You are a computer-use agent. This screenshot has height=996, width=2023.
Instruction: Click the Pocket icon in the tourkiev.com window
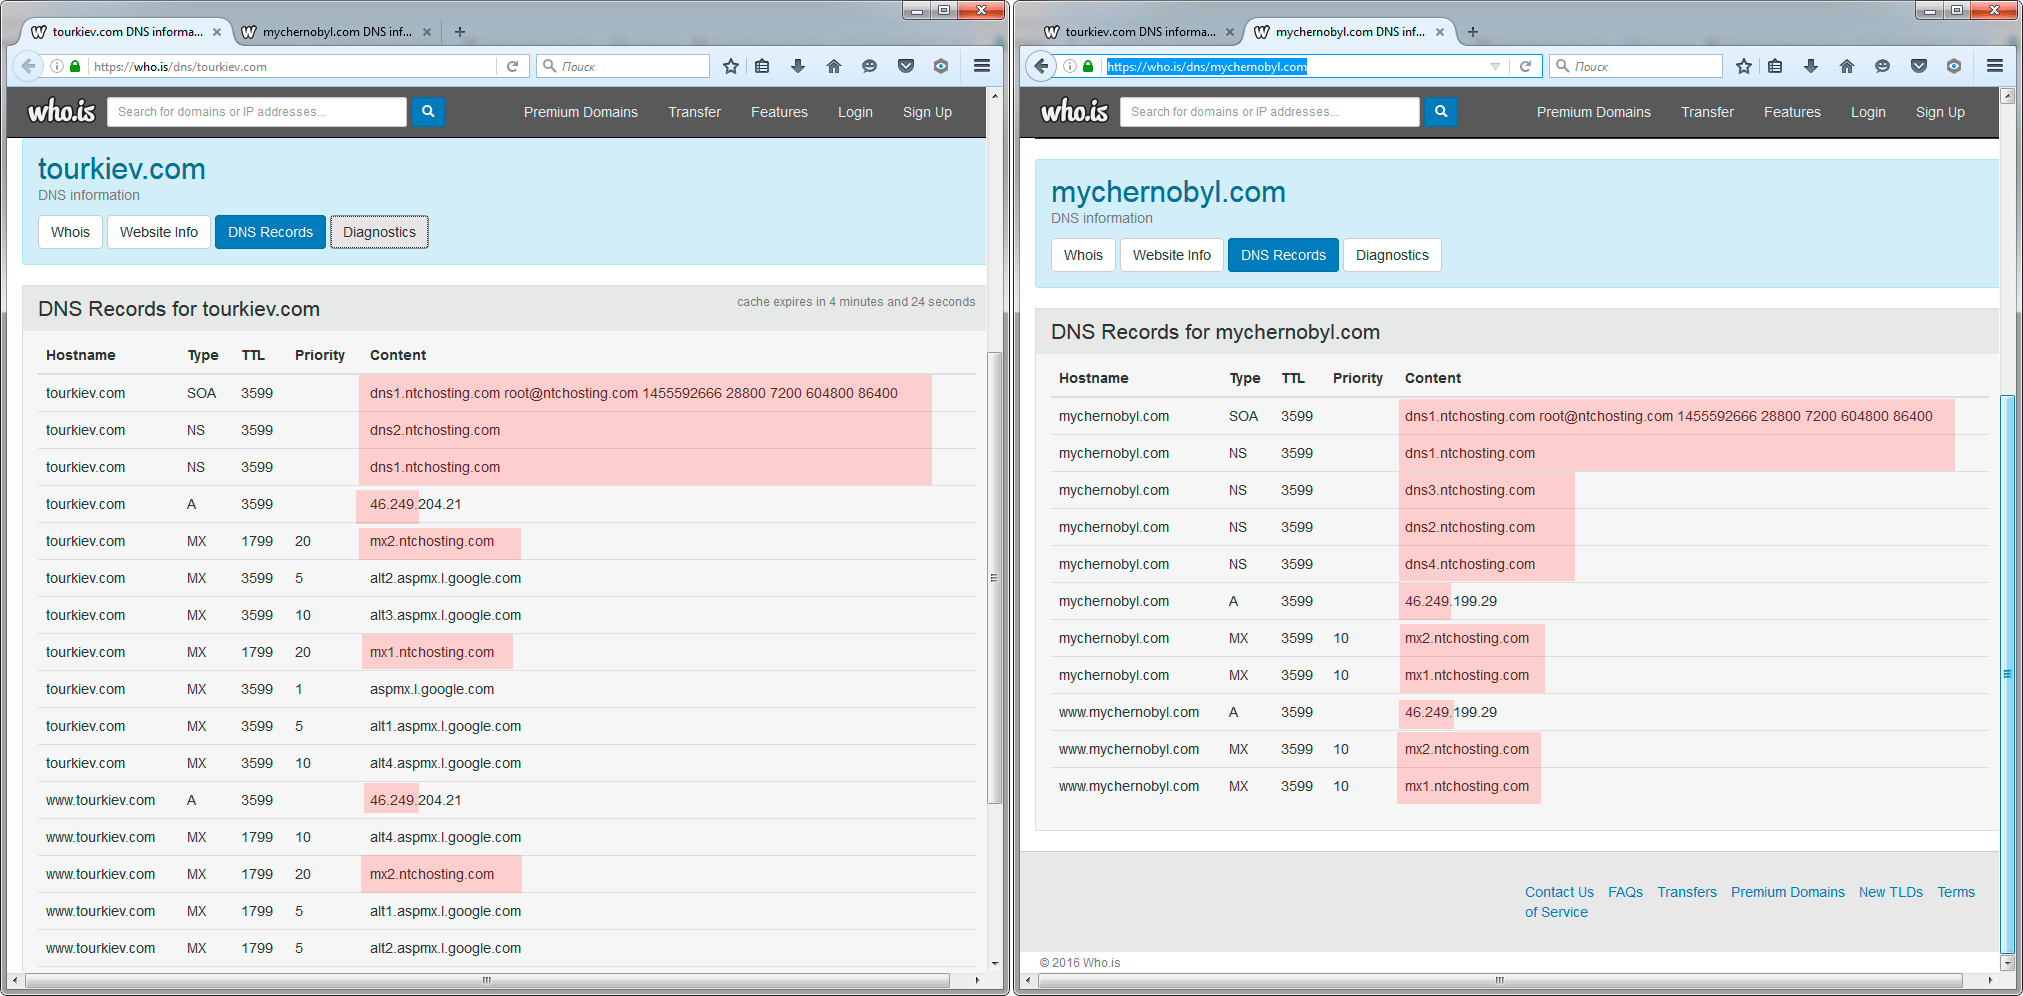pyautogui.click(x=906, y=66)
